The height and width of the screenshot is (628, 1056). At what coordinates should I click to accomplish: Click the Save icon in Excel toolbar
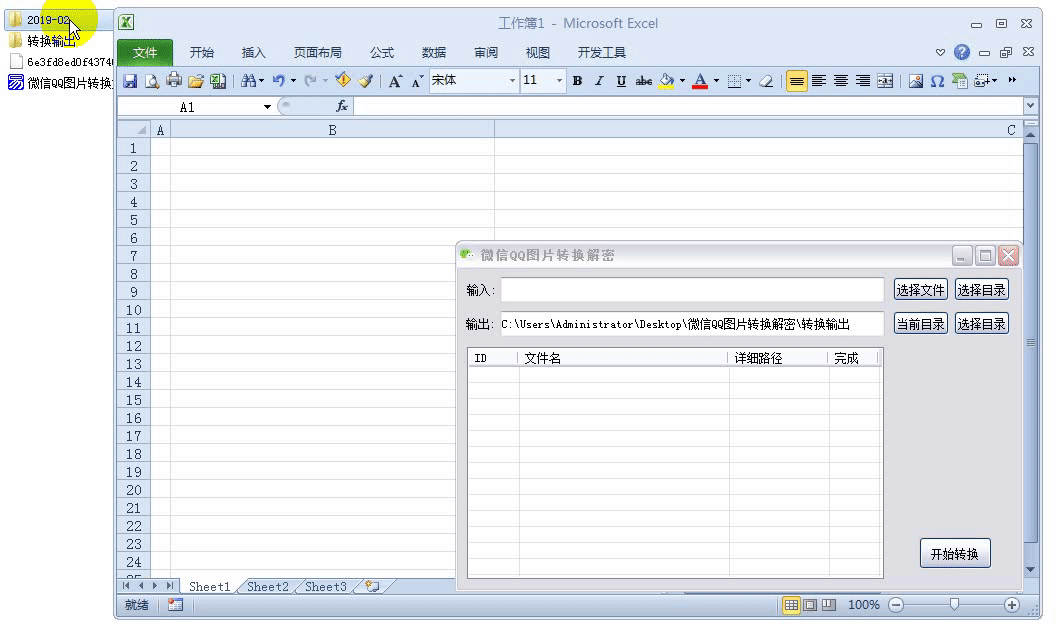point(130,81)
